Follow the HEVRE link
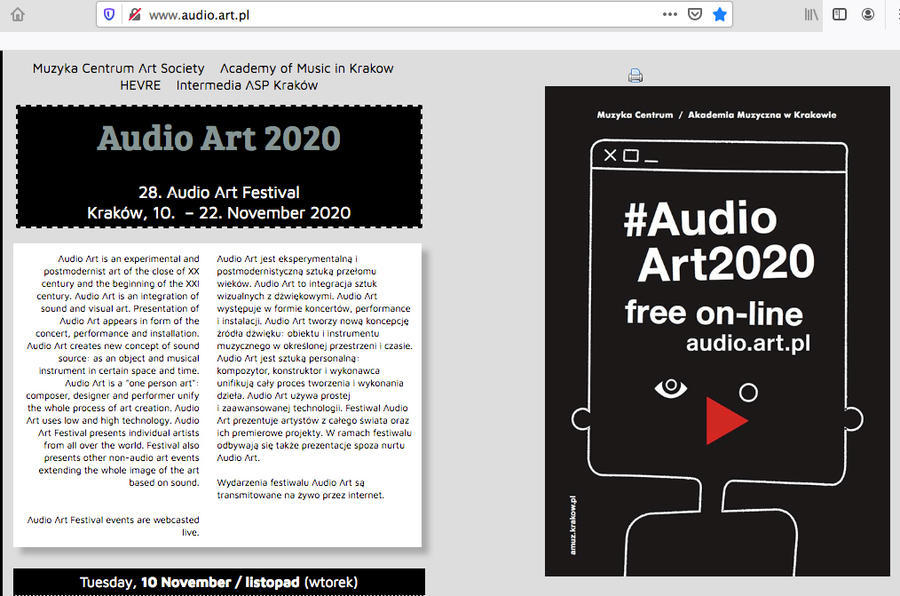 click(140, 85)
